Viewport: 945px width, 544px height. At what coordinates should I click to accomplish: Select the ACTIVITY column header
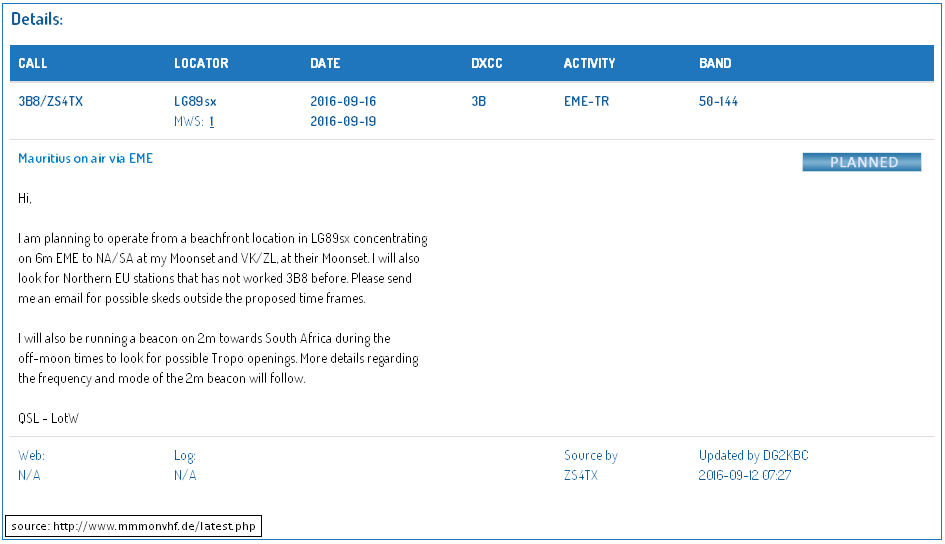pos(589,63)
